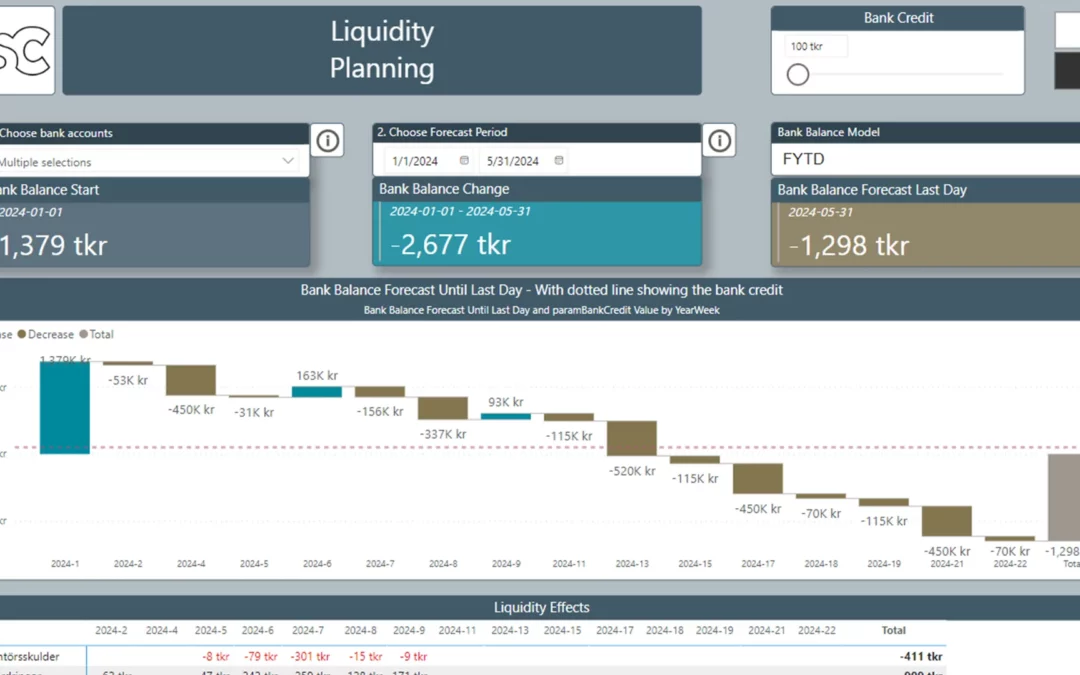The image size is (1080, 675).
Task: Click the SC company logo
Action: click(x=24, y=50)
